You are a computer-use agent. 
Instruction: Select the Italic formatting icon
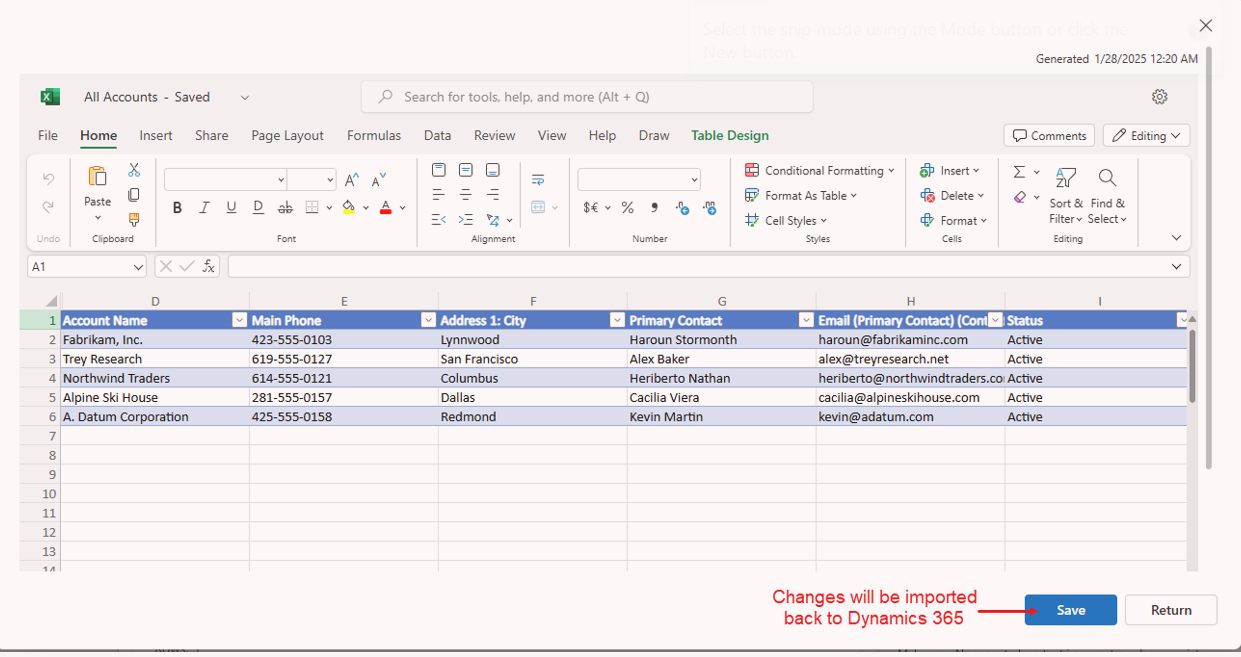pos(204,207)
